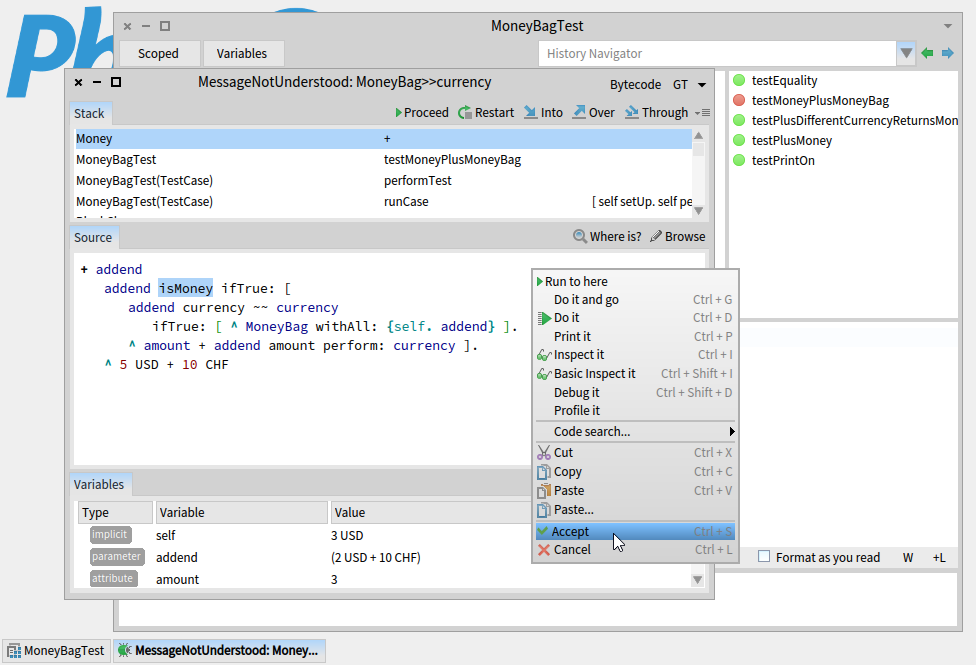Move the stack list up with the arrow
This screenshot has width=976, height=665.
tap(698, 136)
